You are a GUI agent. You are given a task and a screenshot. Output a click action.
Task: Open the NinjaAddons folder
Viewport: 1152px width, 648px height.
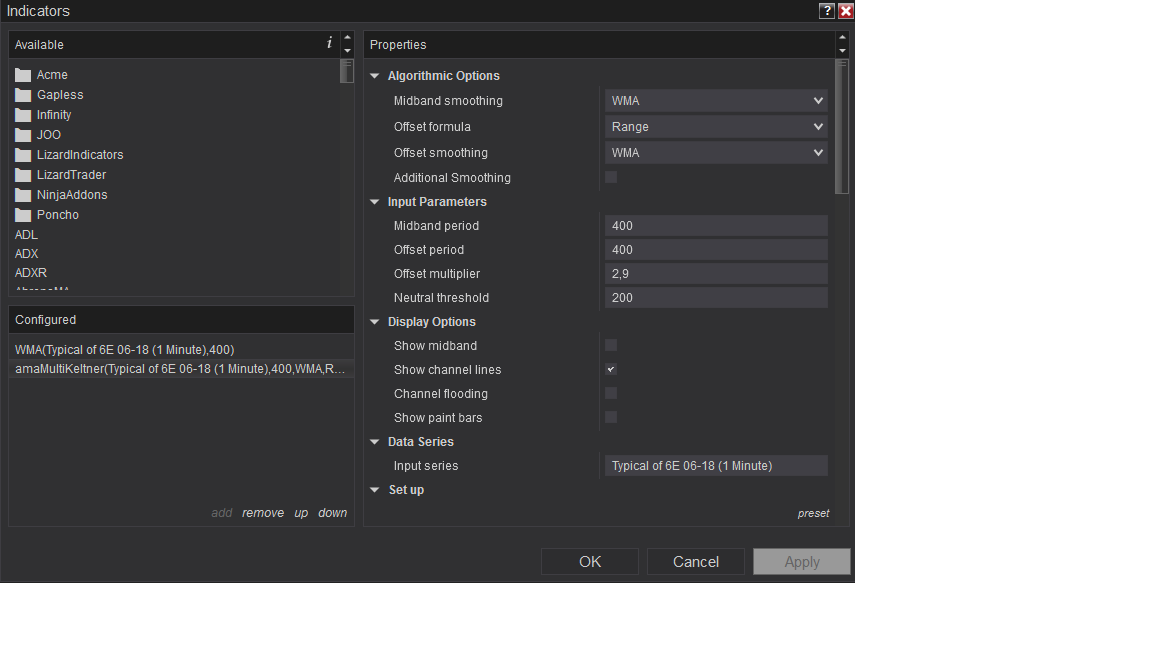click(61, 195)
